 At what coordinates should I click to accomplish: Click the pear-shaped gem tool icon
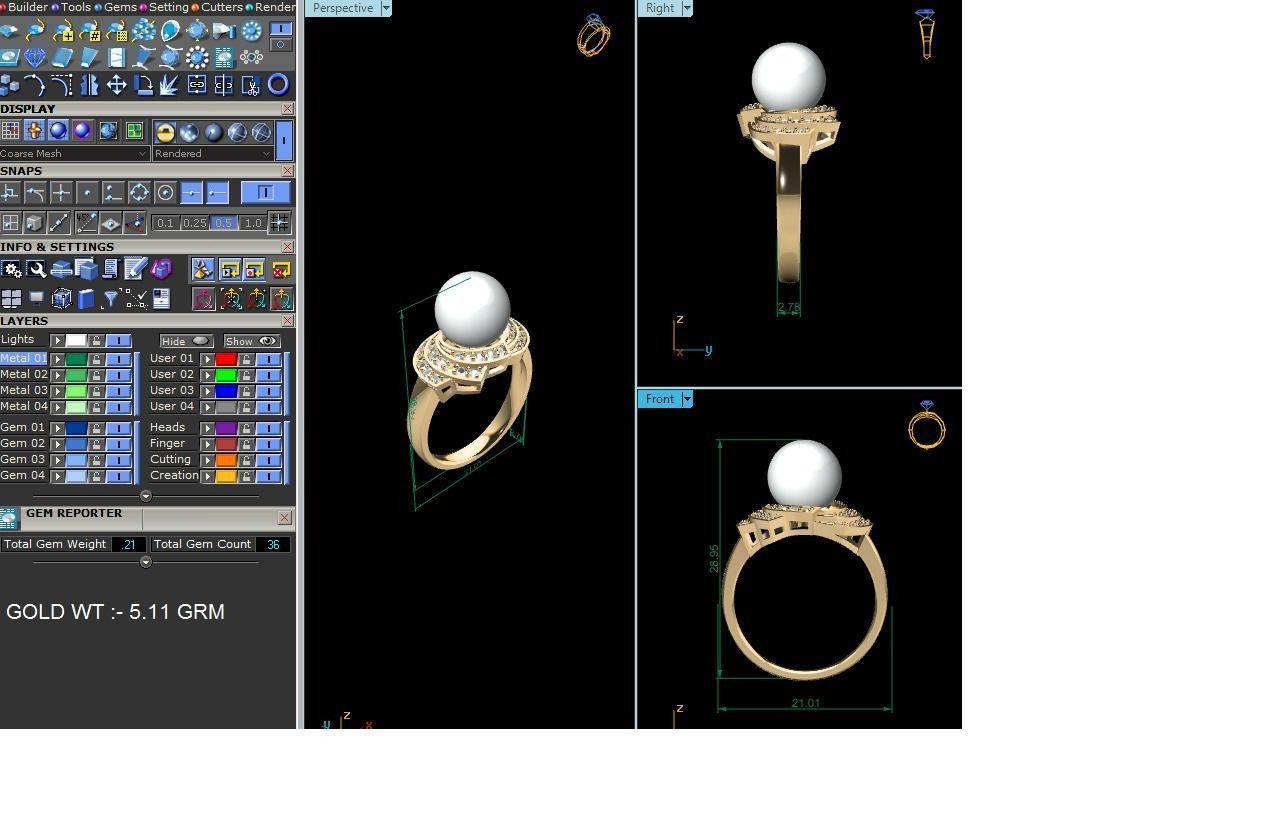coord(171,31)
